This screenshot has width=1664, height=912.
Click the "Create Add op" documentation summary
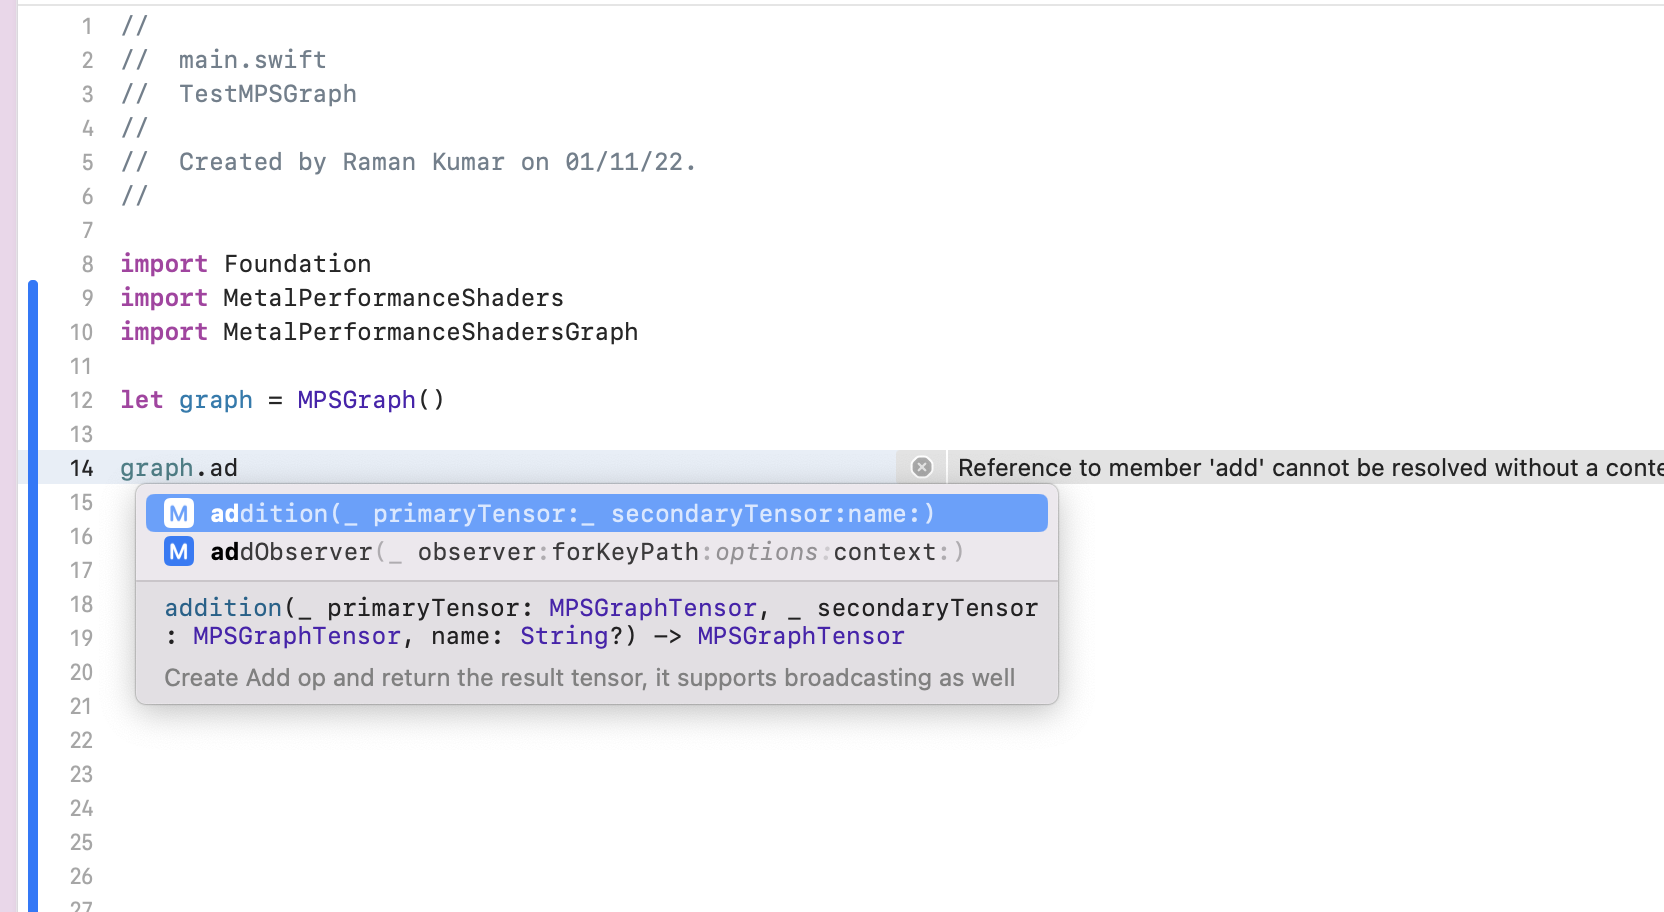589,678
